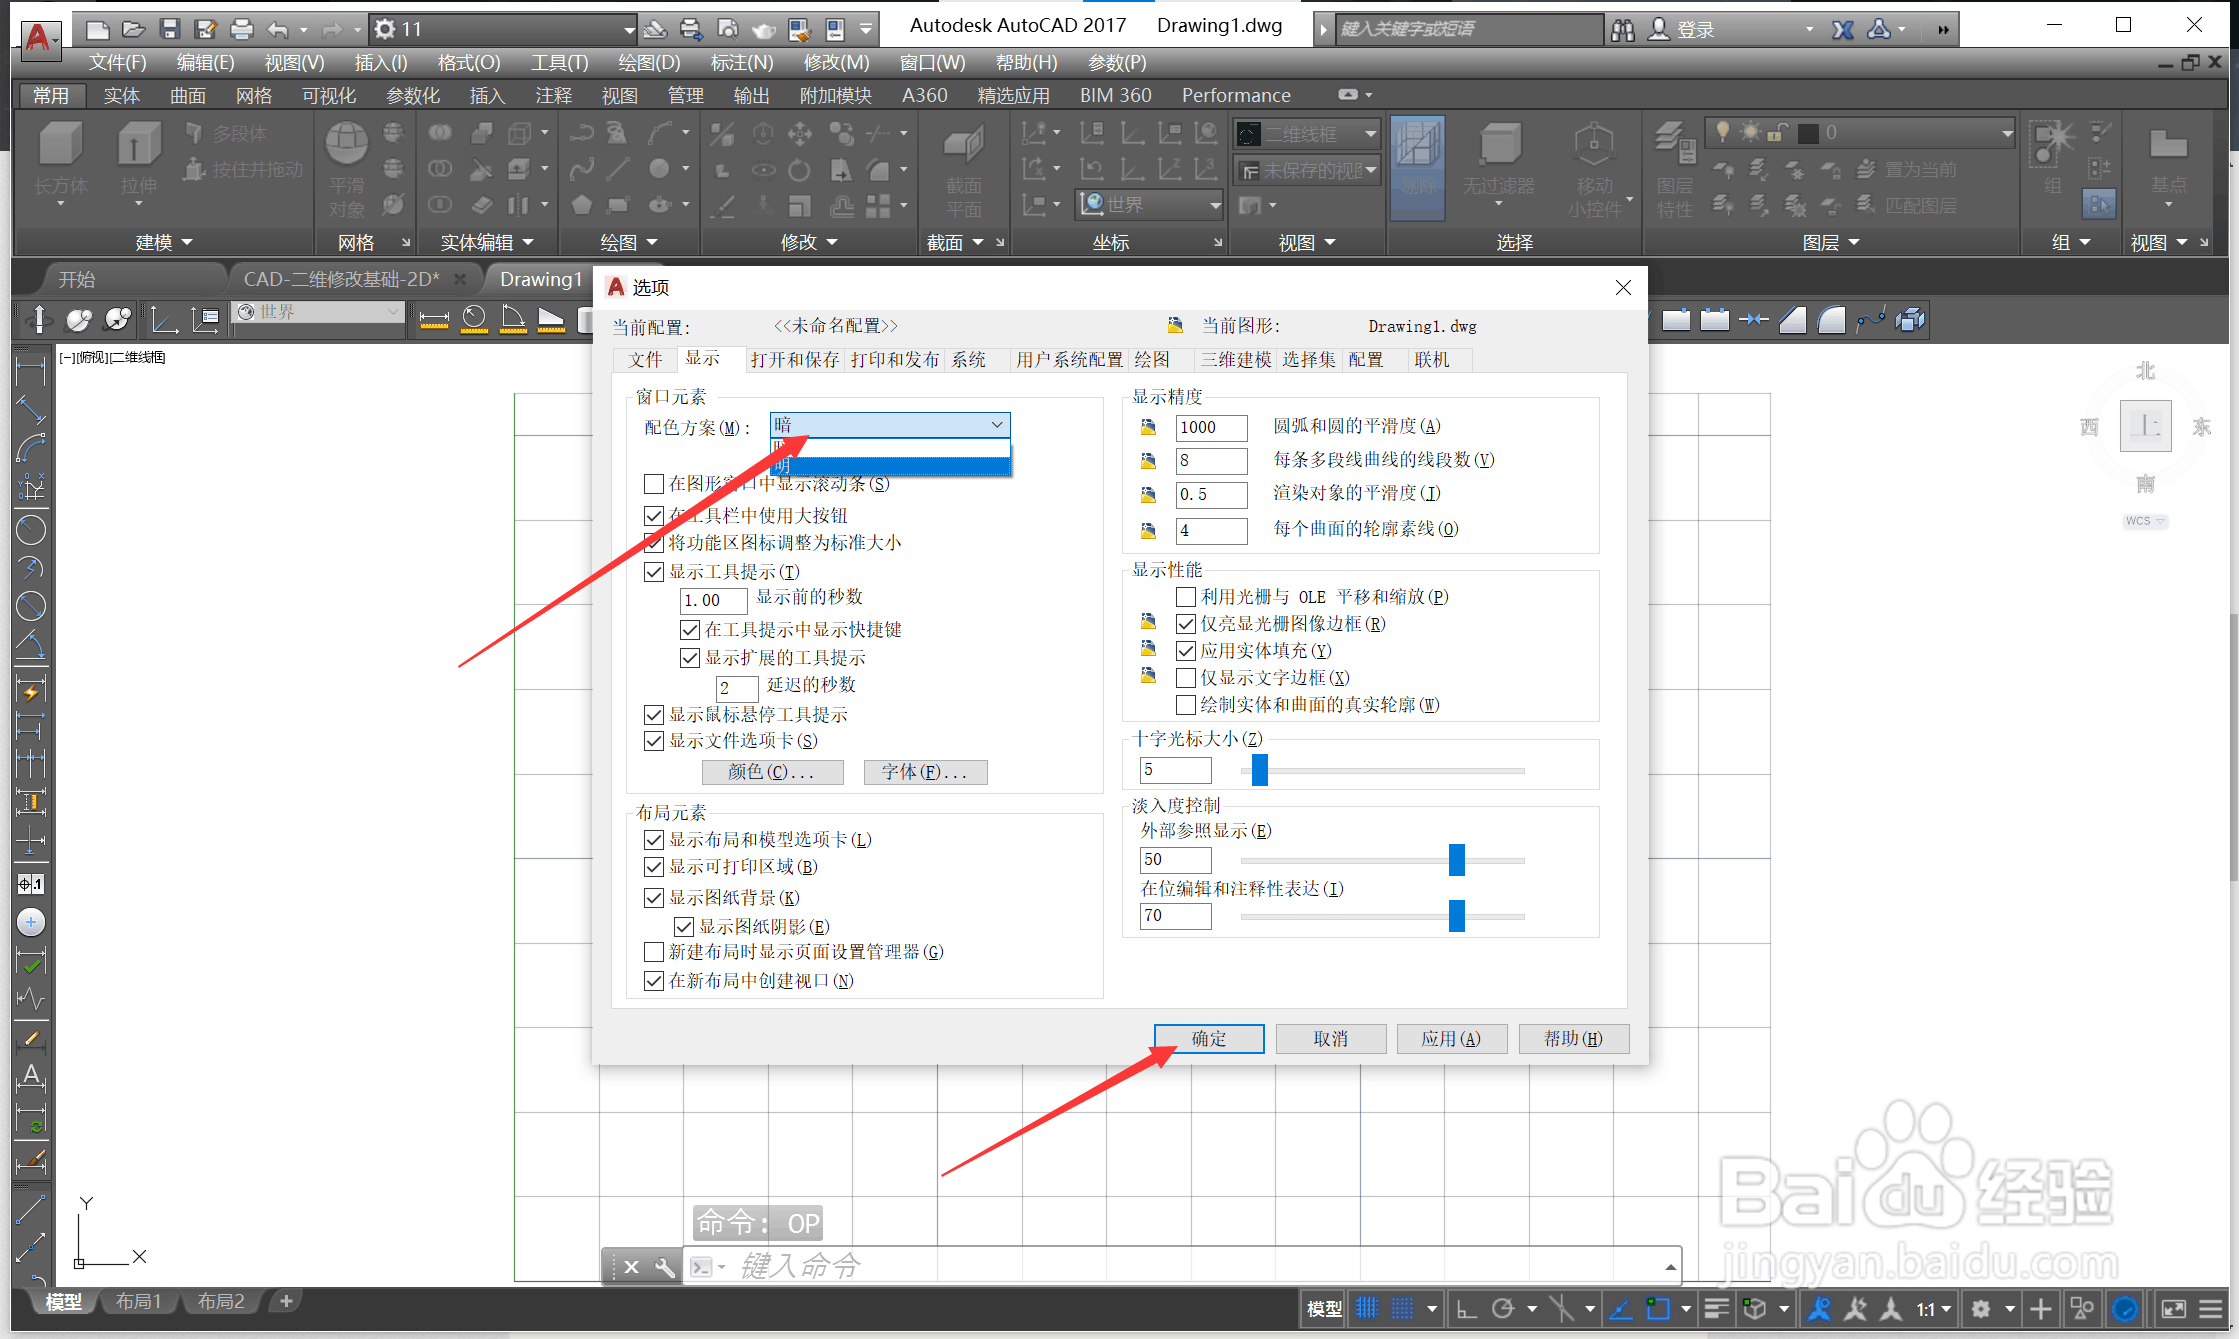Screen dimensions: 2239x1339
Task: Select the text A tool in left toolbar
Action: [31, 1076]
